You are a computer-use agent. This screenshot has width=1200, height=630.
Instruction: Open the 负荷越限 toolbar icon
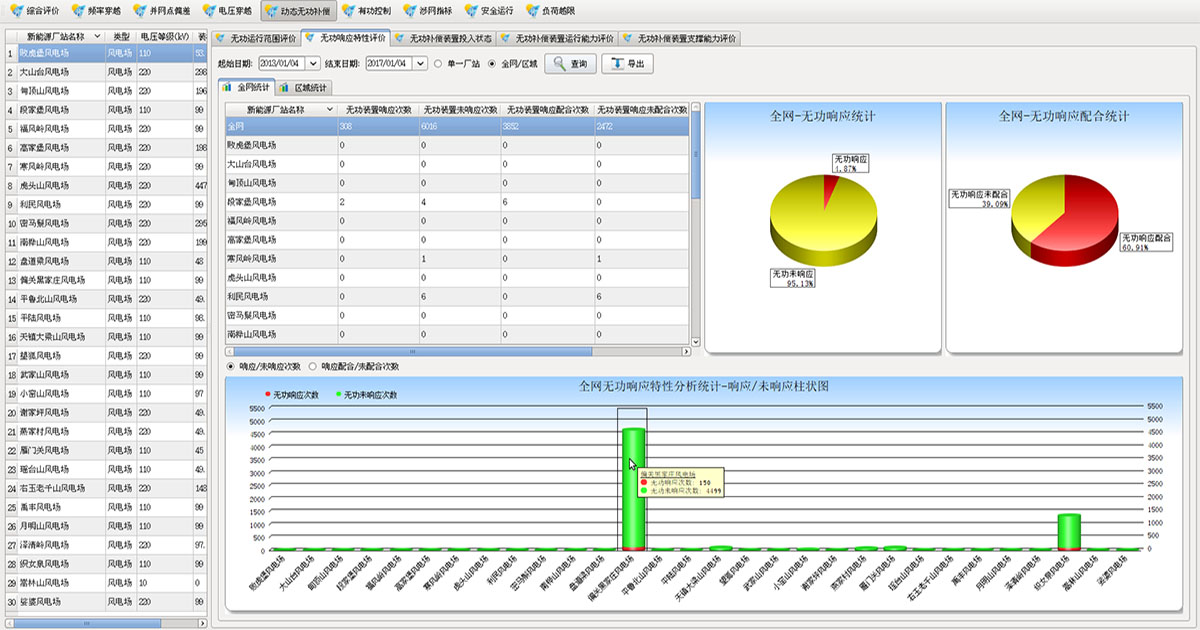pyautogui.click(x=531, y=11)
